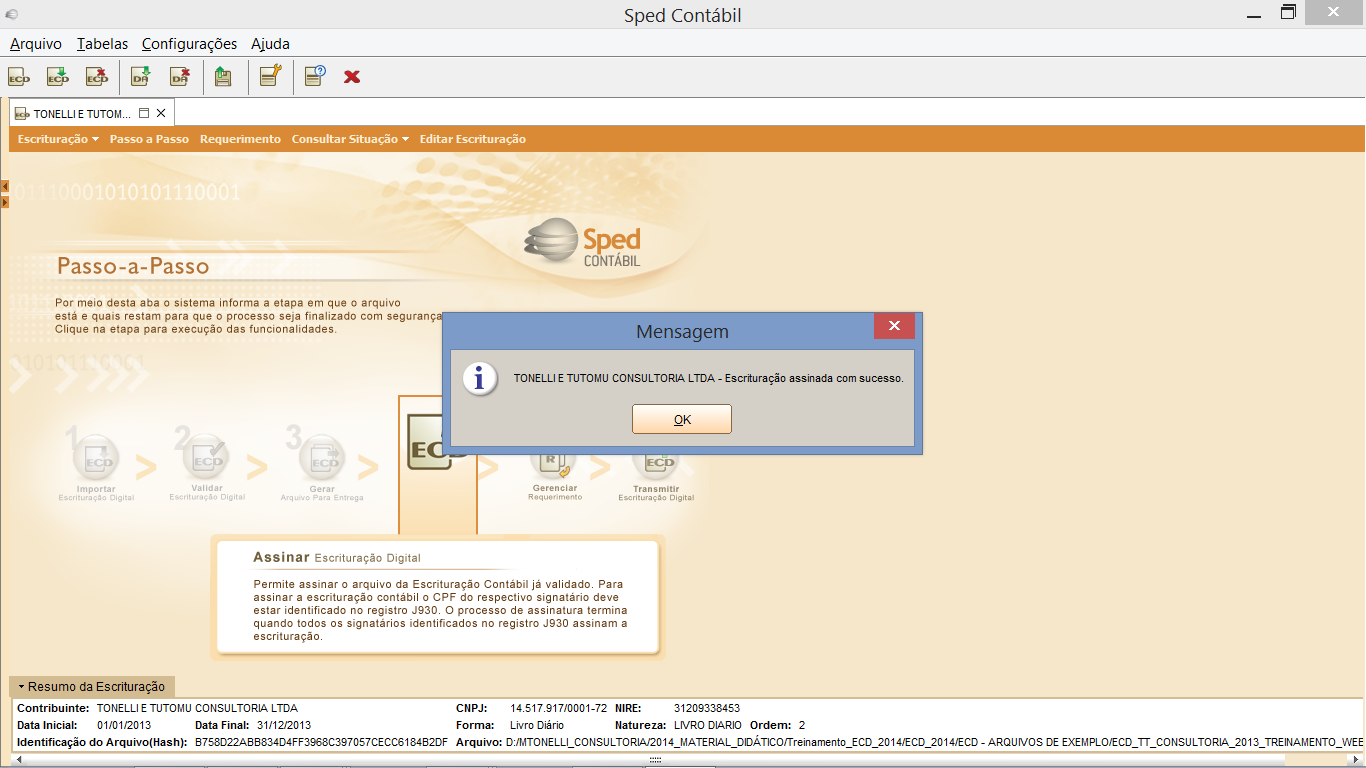Open help via the question mark document icon

315,76
